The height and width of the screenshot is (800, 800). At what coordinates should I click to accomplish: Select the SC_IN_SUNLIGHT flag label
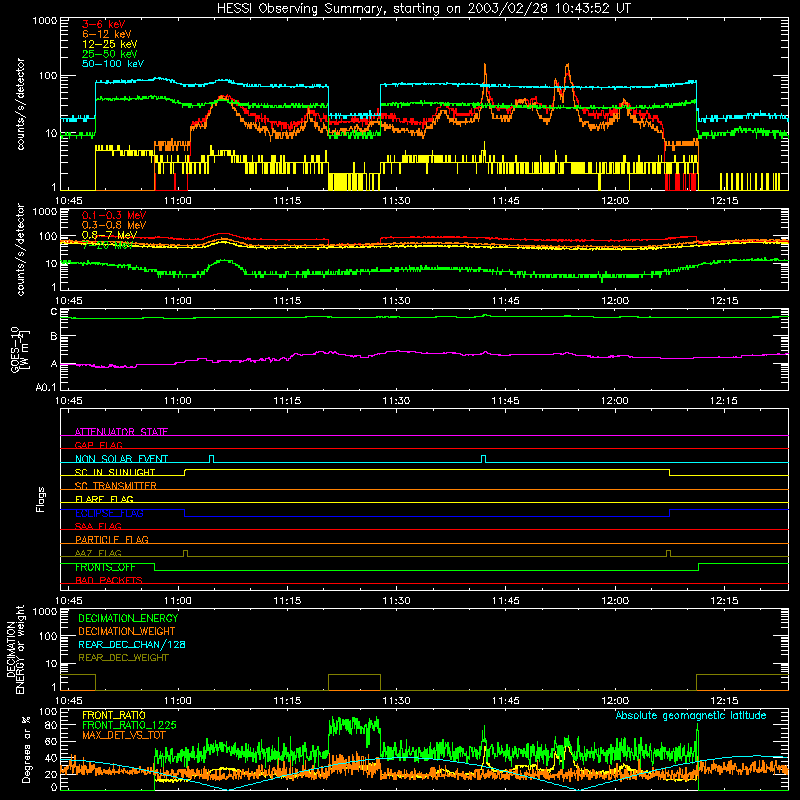(x=115, y=472)
